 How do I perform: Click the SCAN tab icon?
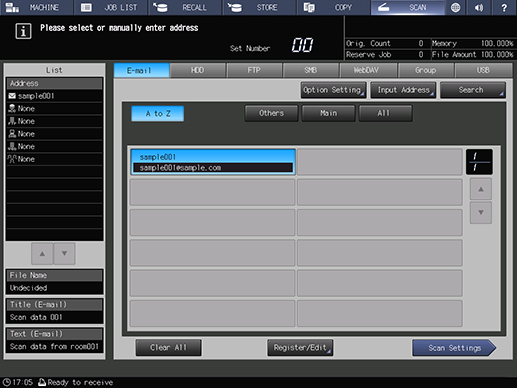point(383,7)
